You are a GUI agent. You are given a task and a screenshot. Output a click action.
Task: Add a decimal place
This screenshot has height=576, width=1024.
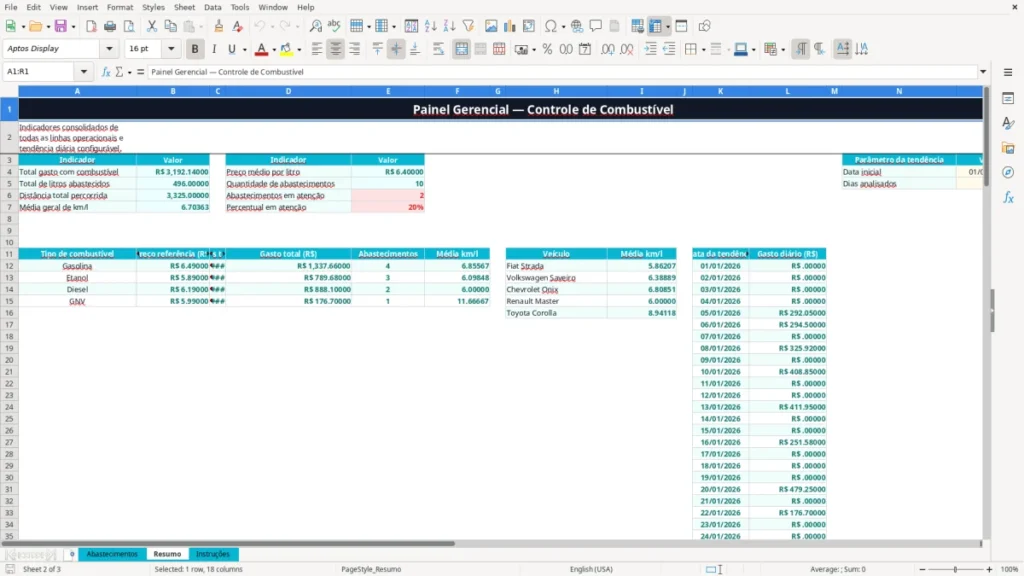(607, 49)
